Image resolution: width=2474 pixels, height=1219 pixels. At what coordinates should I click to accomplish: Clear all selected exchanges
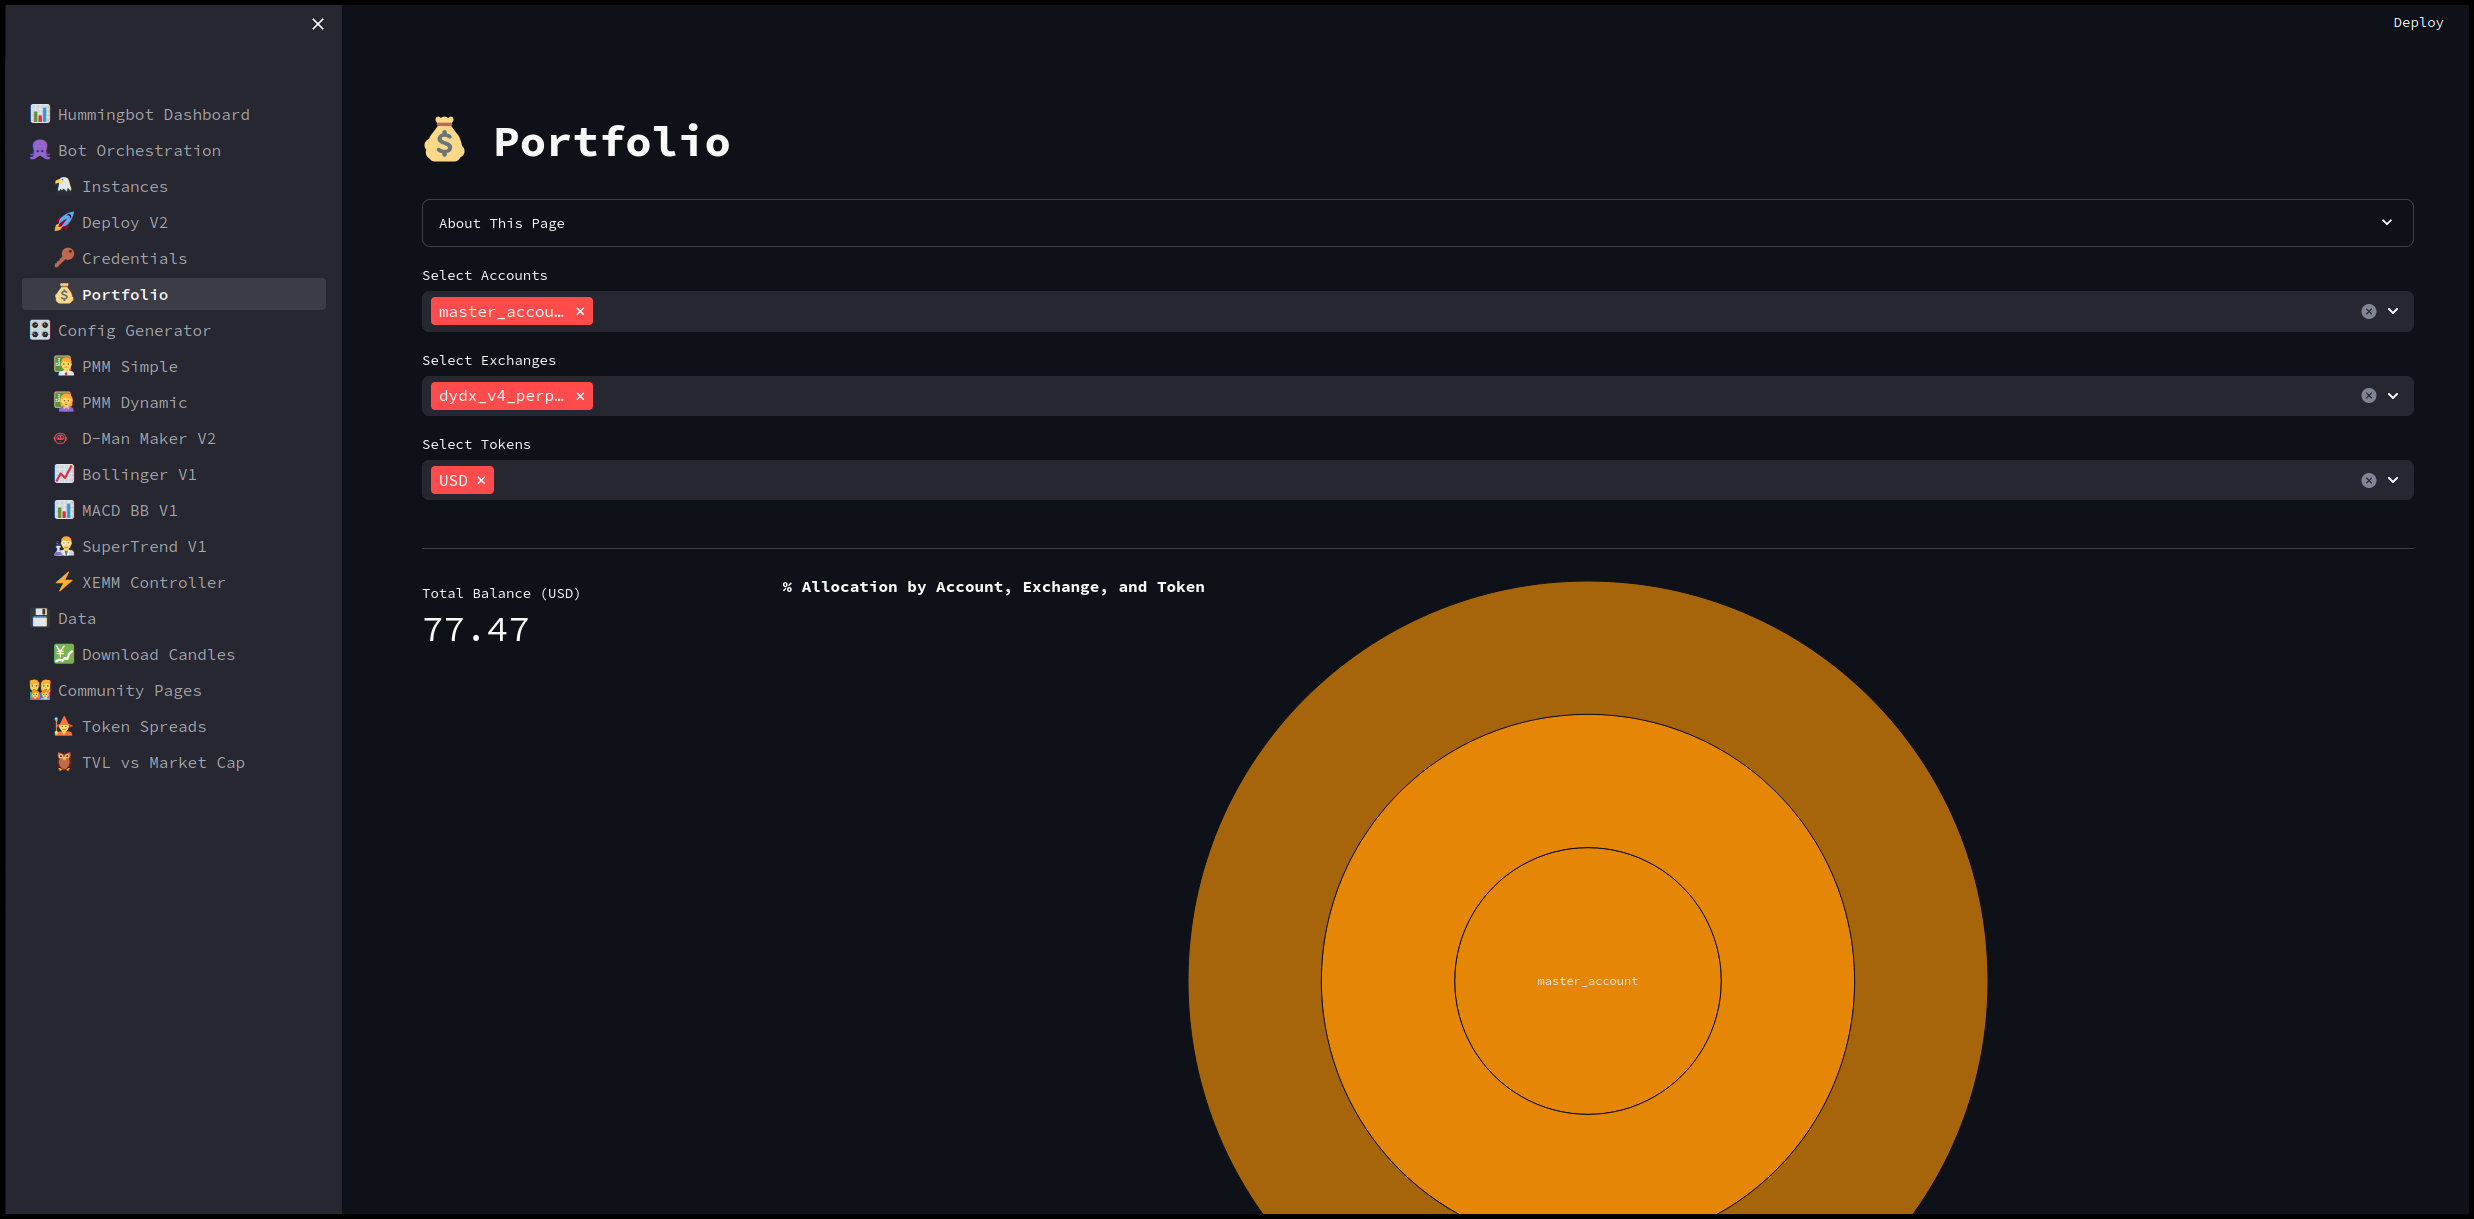(2368, 396)
